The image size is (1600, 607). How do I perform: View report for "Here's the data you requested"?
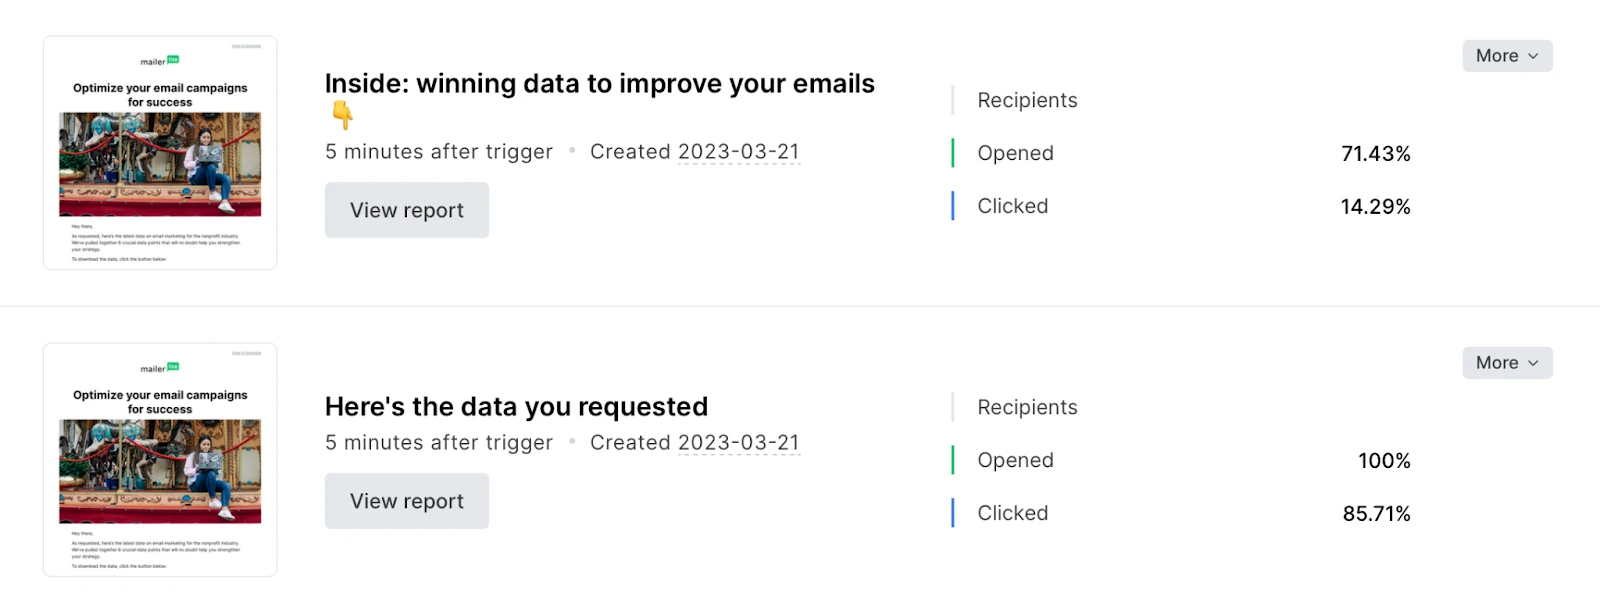pyautogui.click(x=406, y=501)
